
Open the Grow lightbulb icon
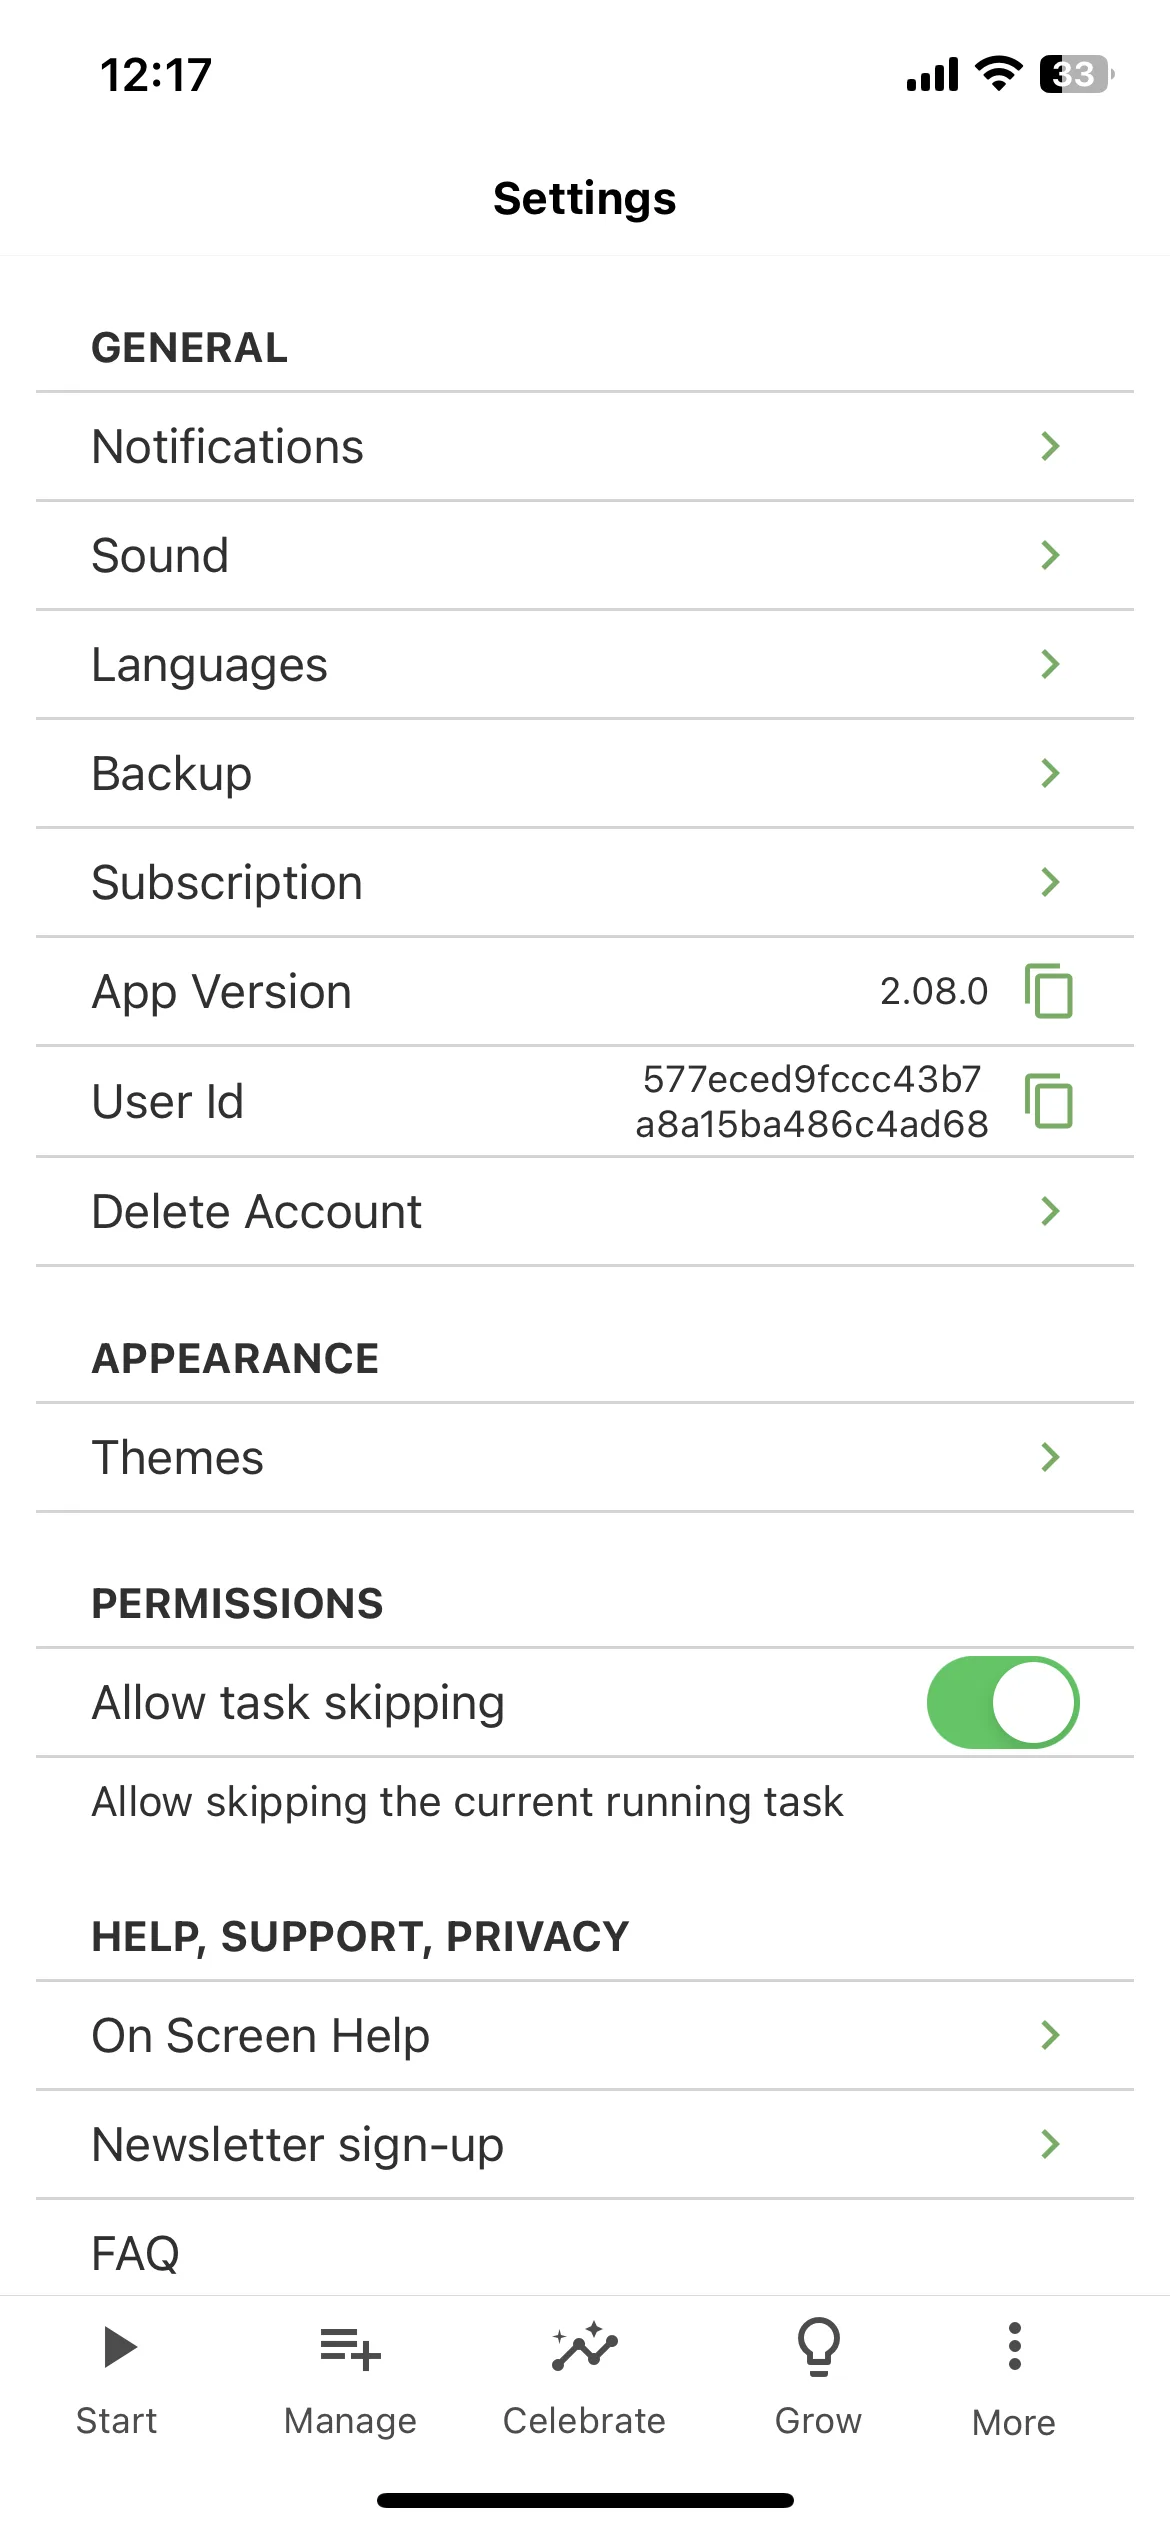coord(818,2346)
